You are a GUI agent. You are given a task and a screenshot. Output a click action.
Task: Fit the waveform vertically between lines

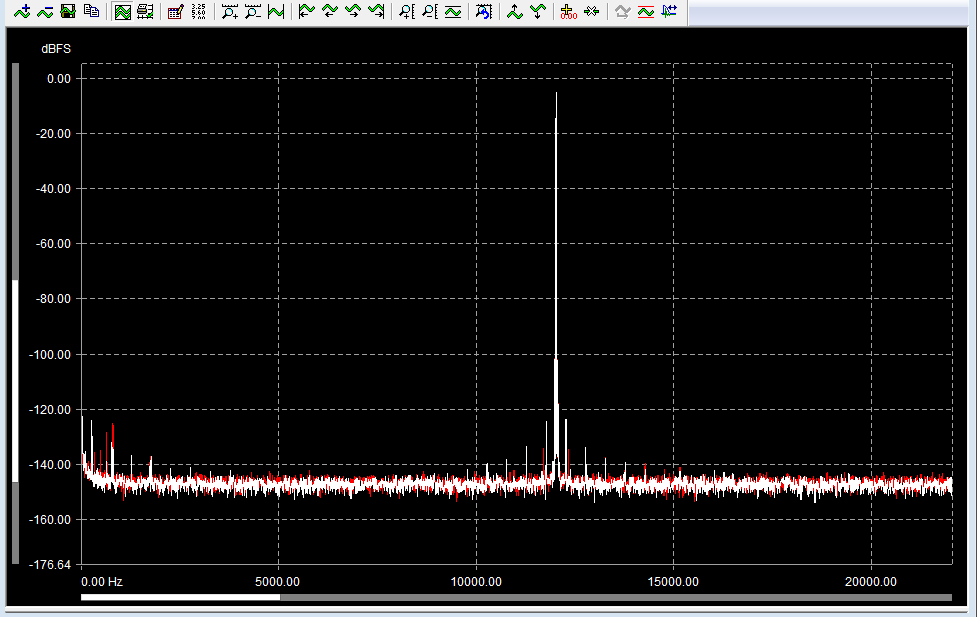click(x=453, y=11)
